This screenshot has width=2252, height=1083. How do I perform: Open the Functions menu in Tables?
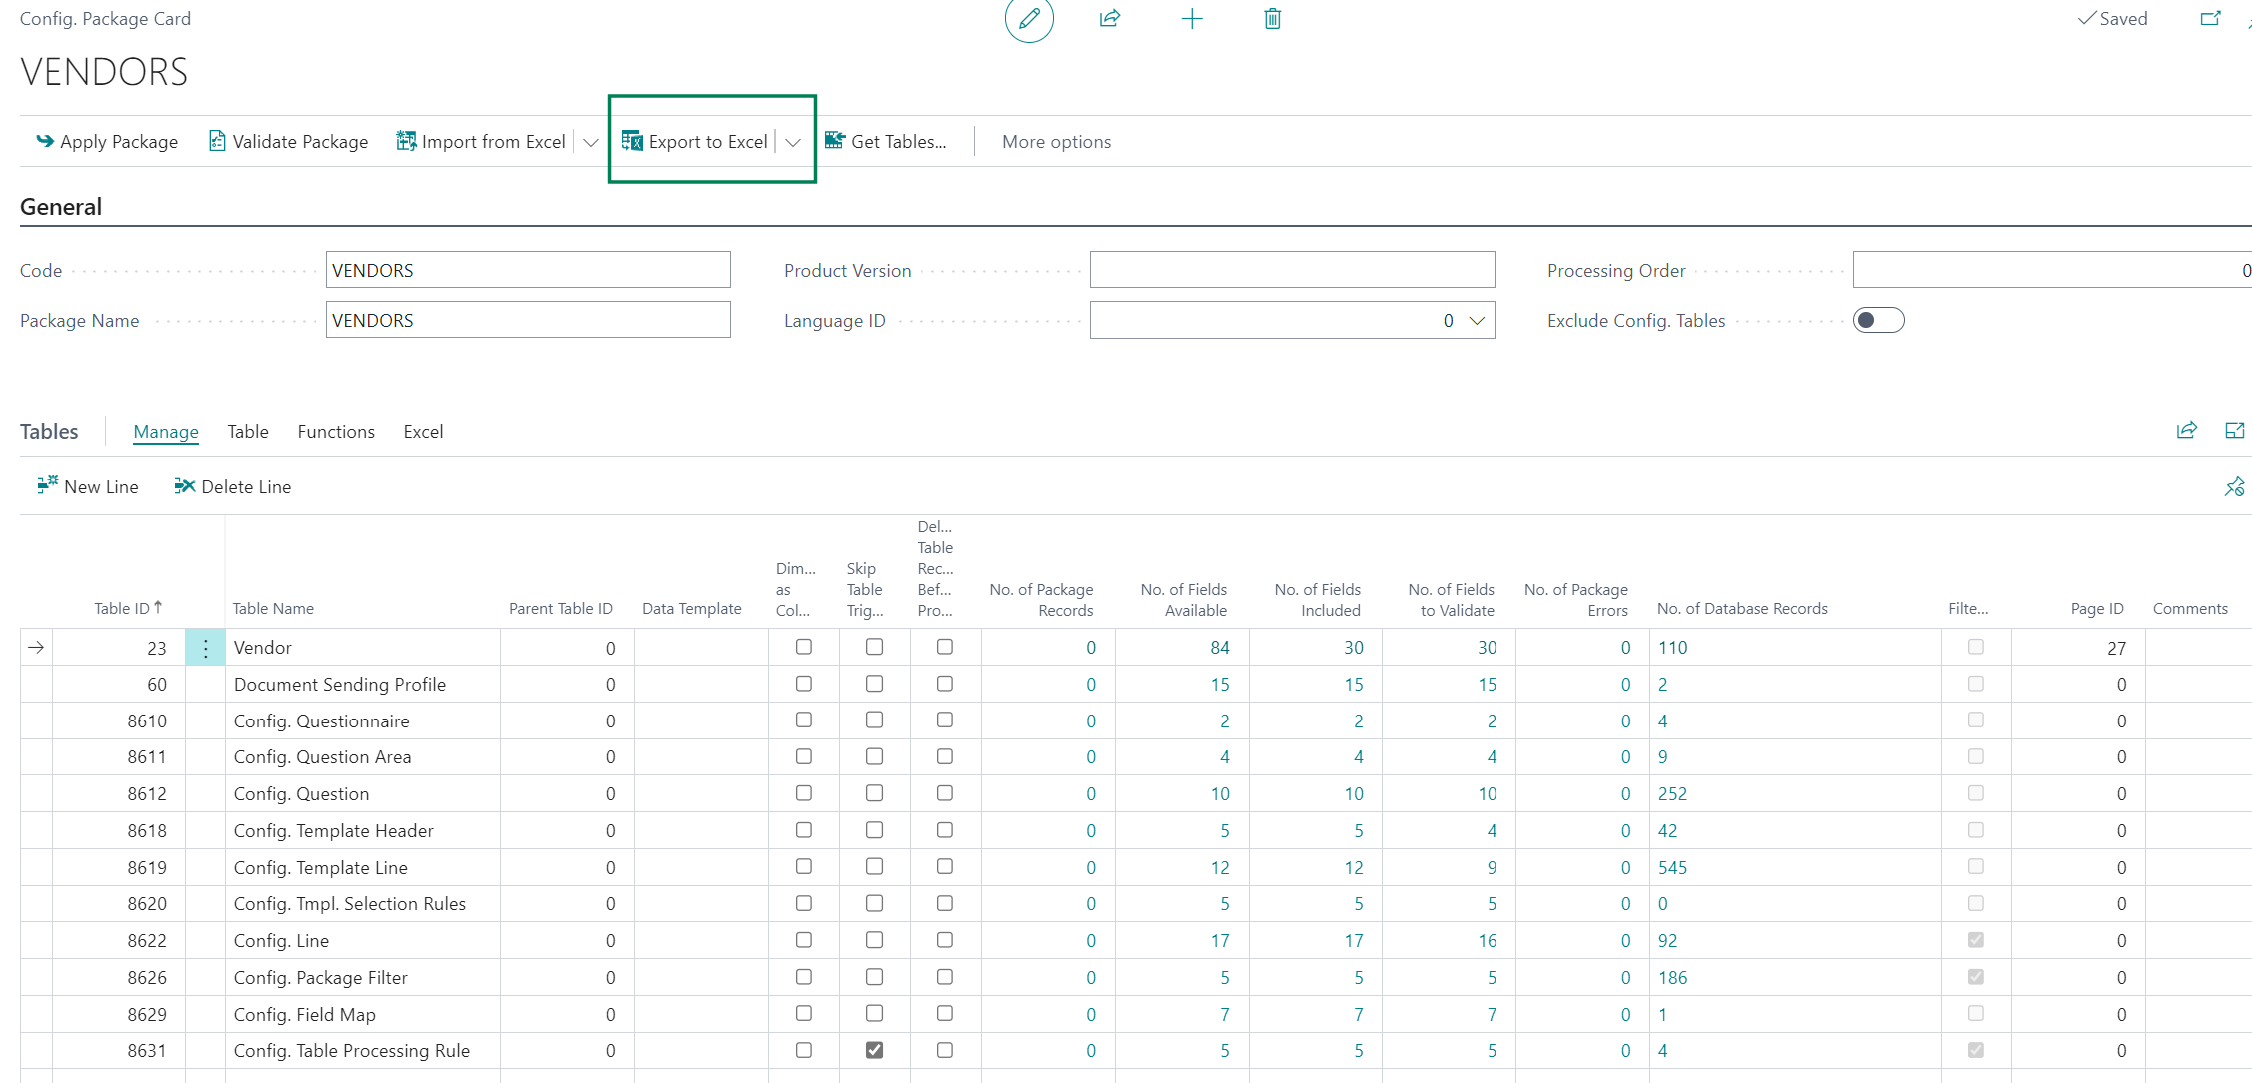(336, 431)
